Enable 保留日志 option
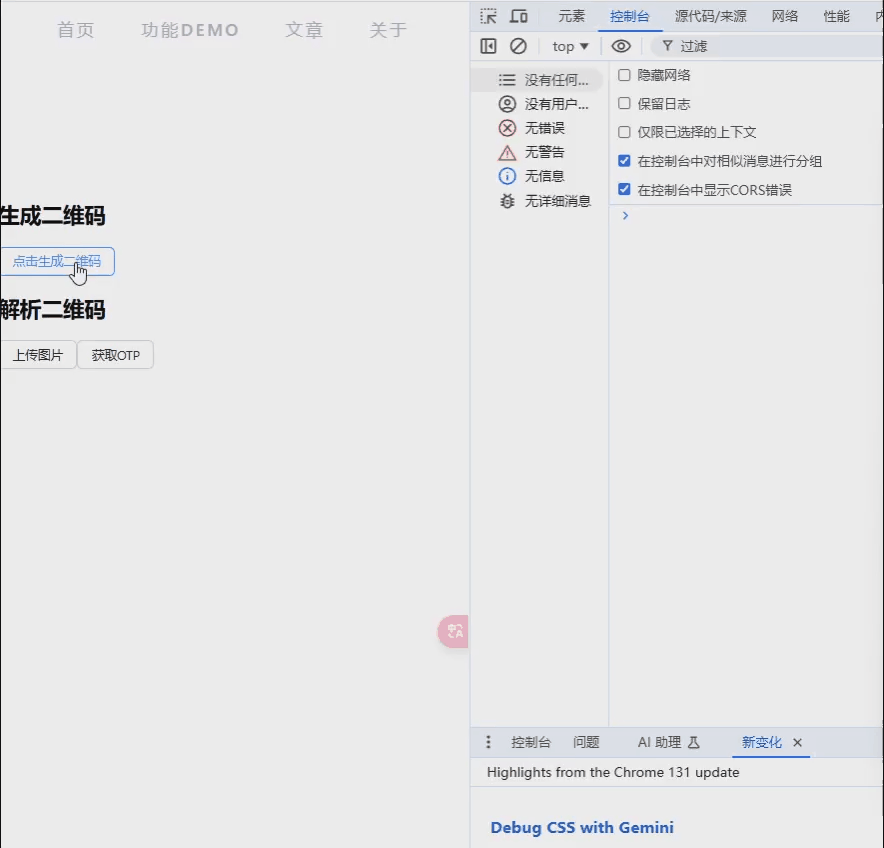Image resolution: width=884 pixels, height=848 pixels. pos(624,103)
